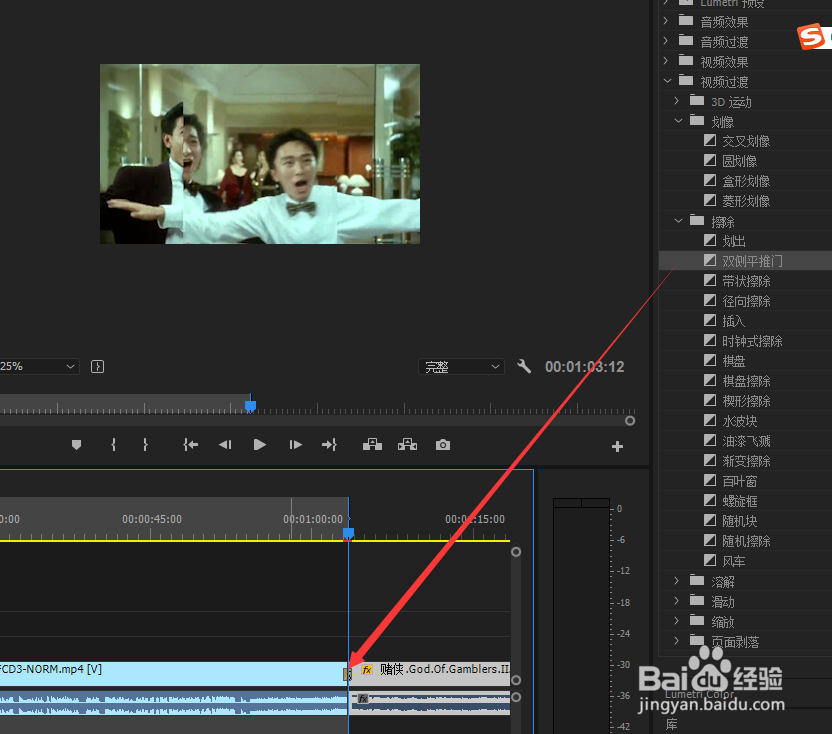The height and width of the screenshot is (734, 832).
Task: Play the program monitor preview
Action: (259, 445)
